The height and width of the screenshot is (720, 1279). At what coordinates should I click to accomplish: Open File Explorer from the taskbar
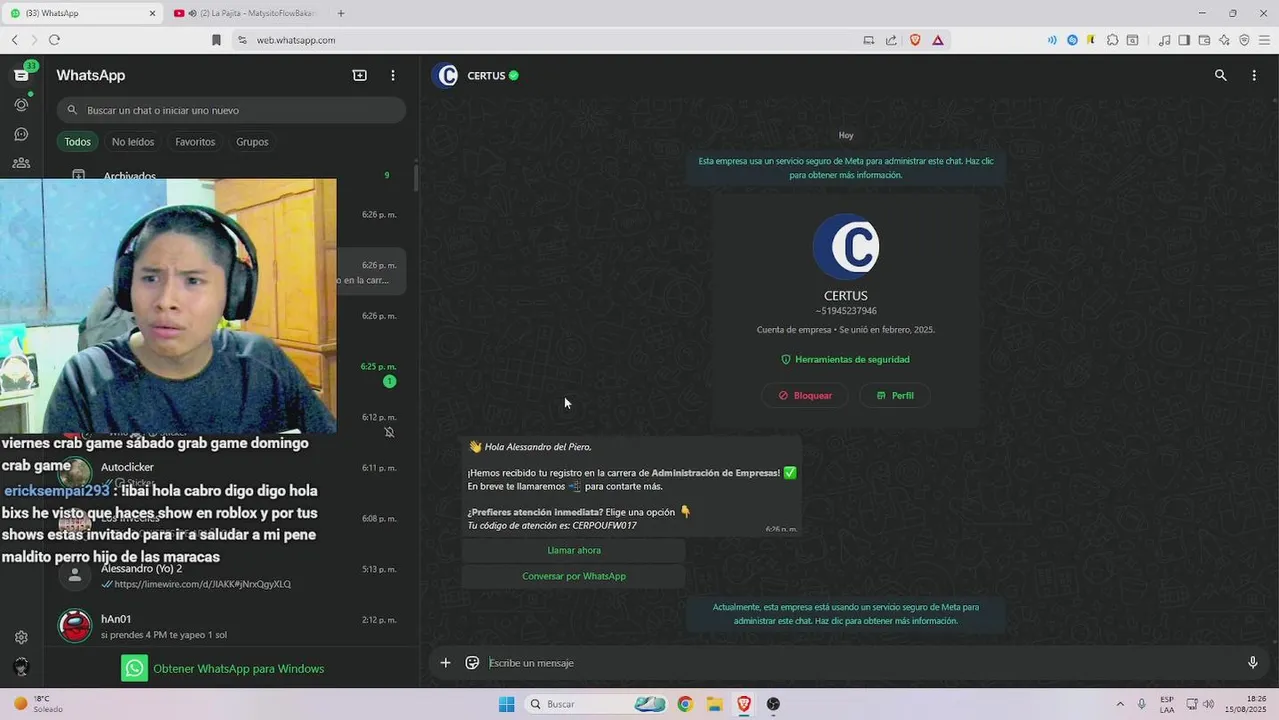pyautogui.click(x=714, y=704)
